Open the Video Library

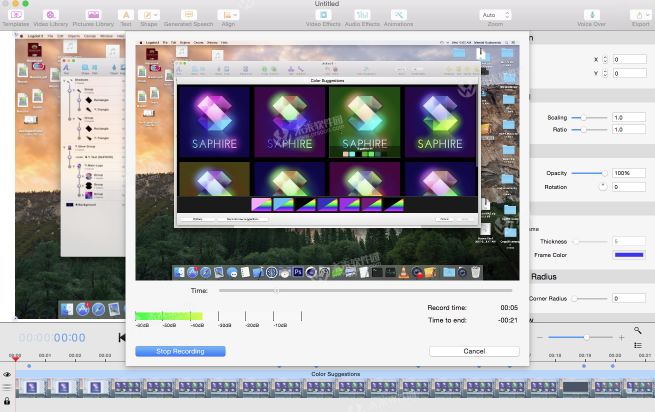[x=50, y=16]
